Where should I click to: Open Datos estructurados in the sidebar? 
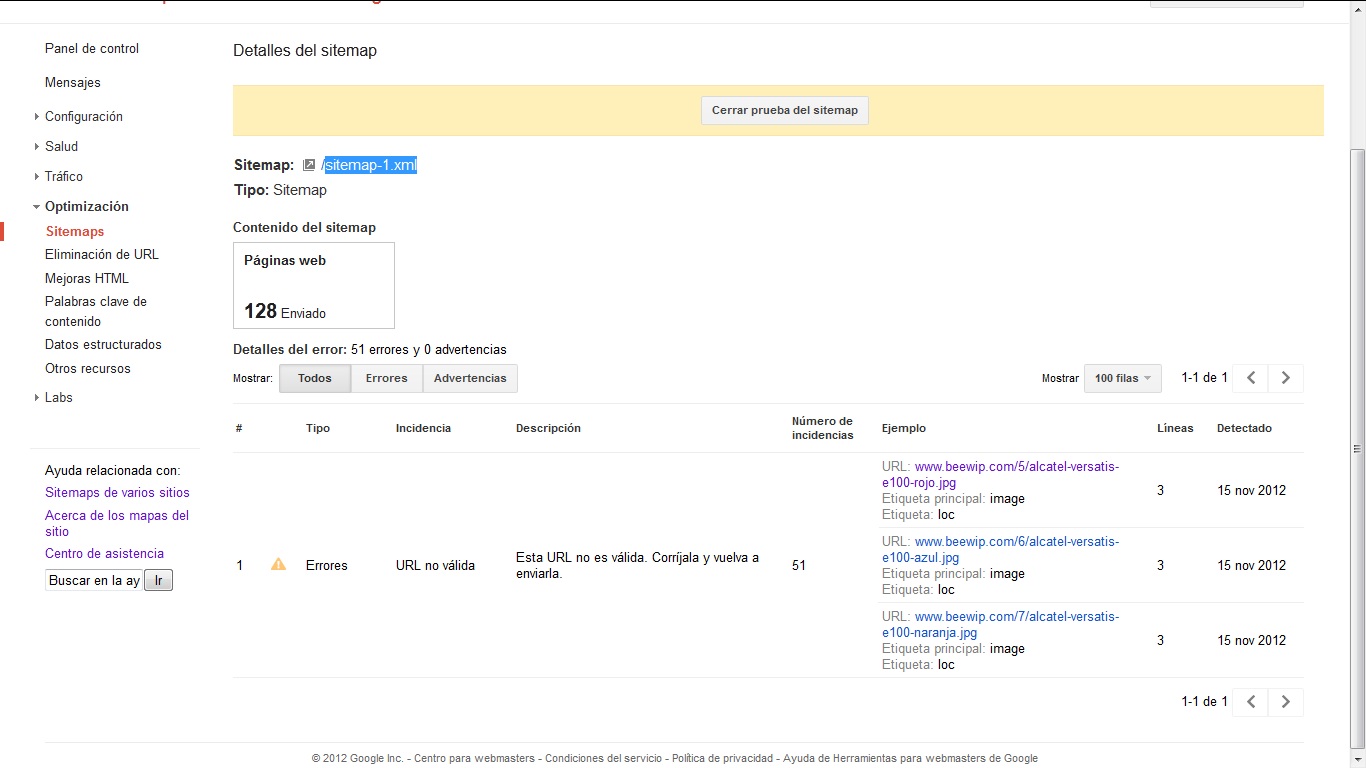(x=103, y=345)
